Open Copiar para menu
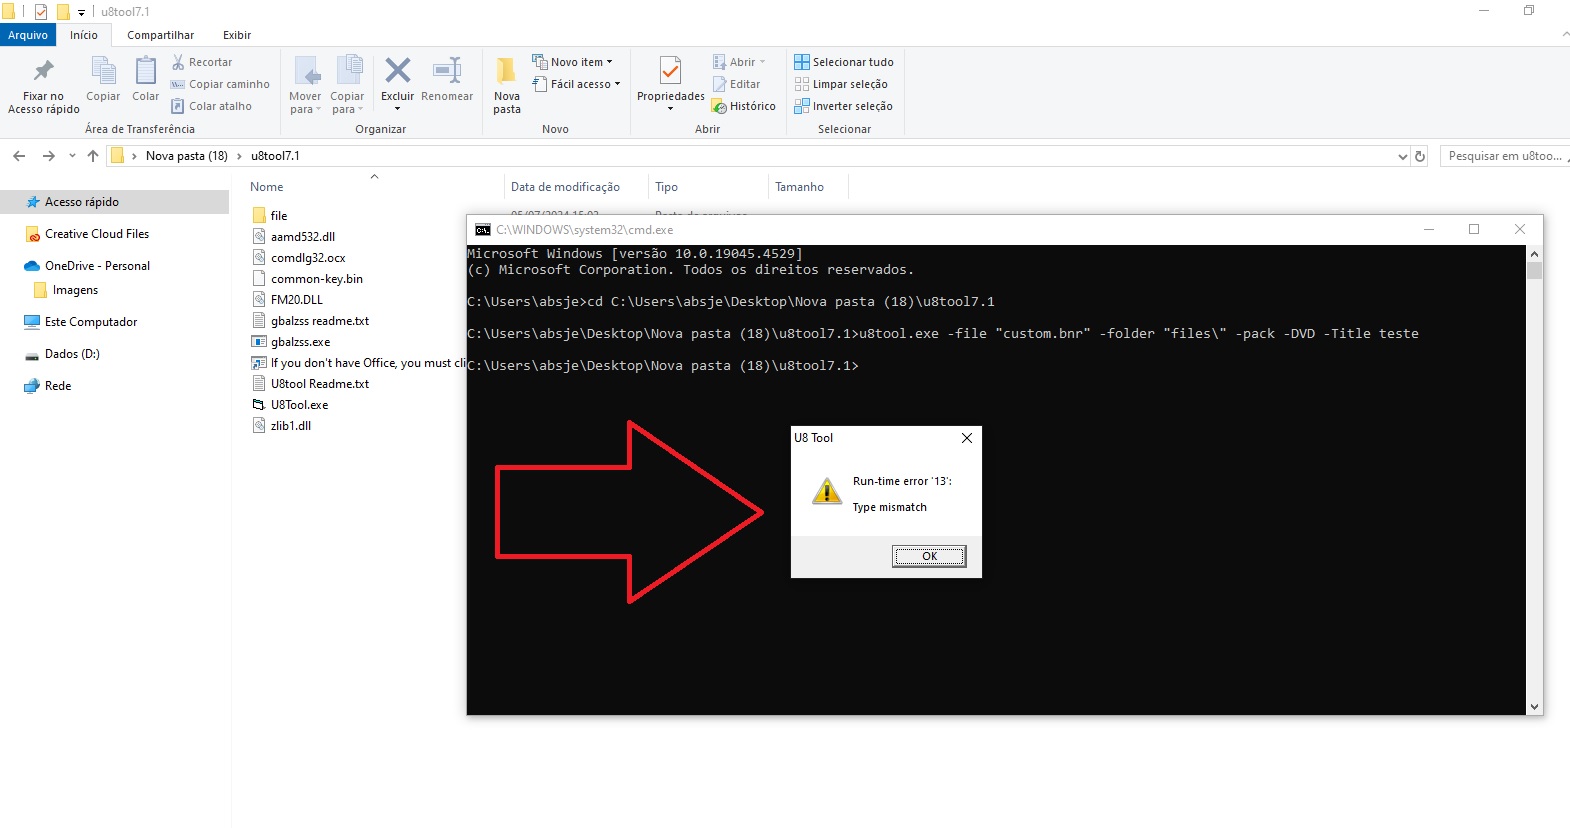 tap(347, 85)
